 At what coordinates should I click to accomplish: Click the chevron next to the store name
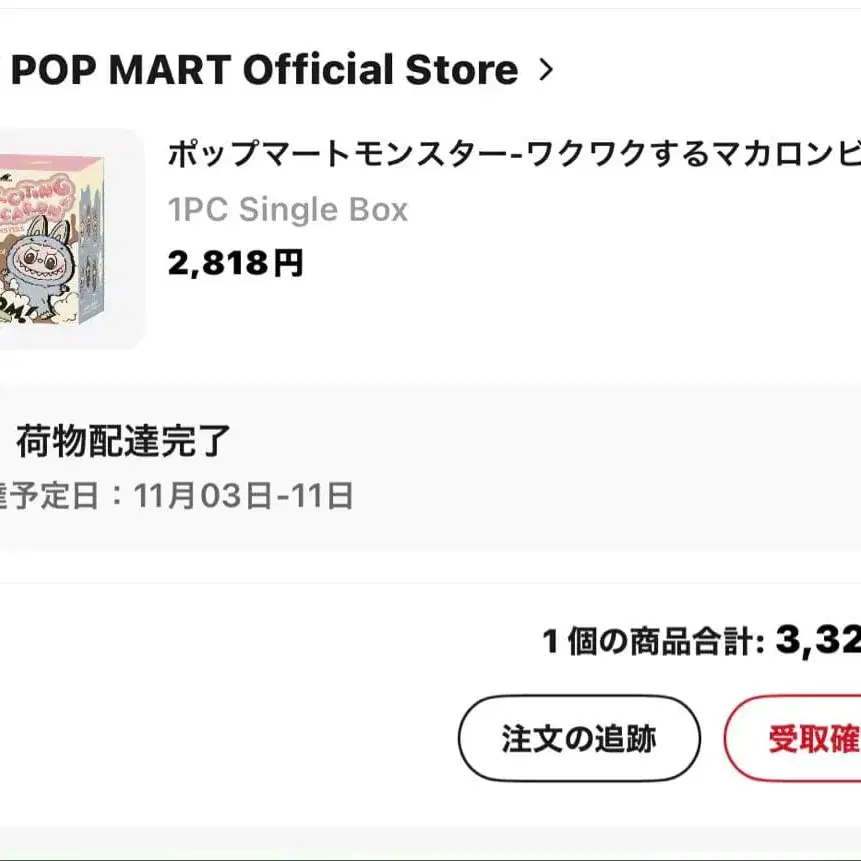tap(545, 70)
